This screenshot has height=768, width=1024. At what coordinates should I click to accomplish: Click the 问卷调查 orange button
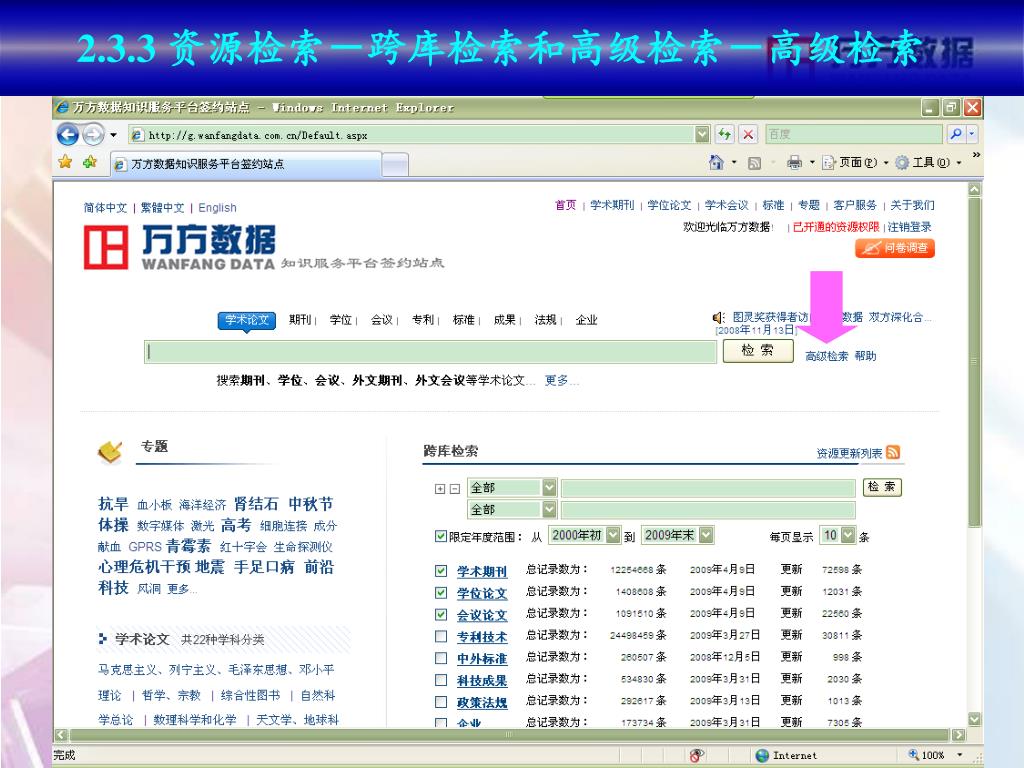point(895,248)
